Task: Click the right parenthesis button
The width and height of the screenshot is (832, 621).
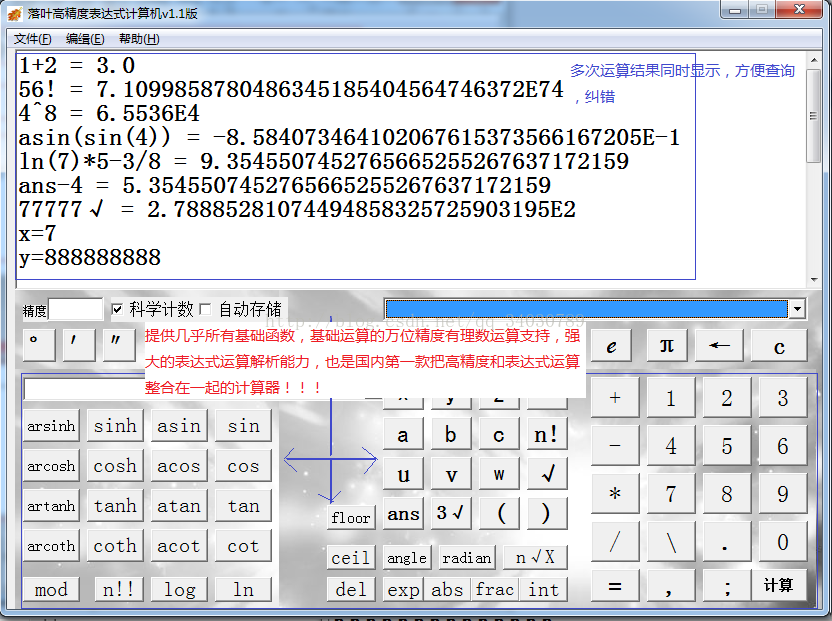Action: tap(547, 513)
